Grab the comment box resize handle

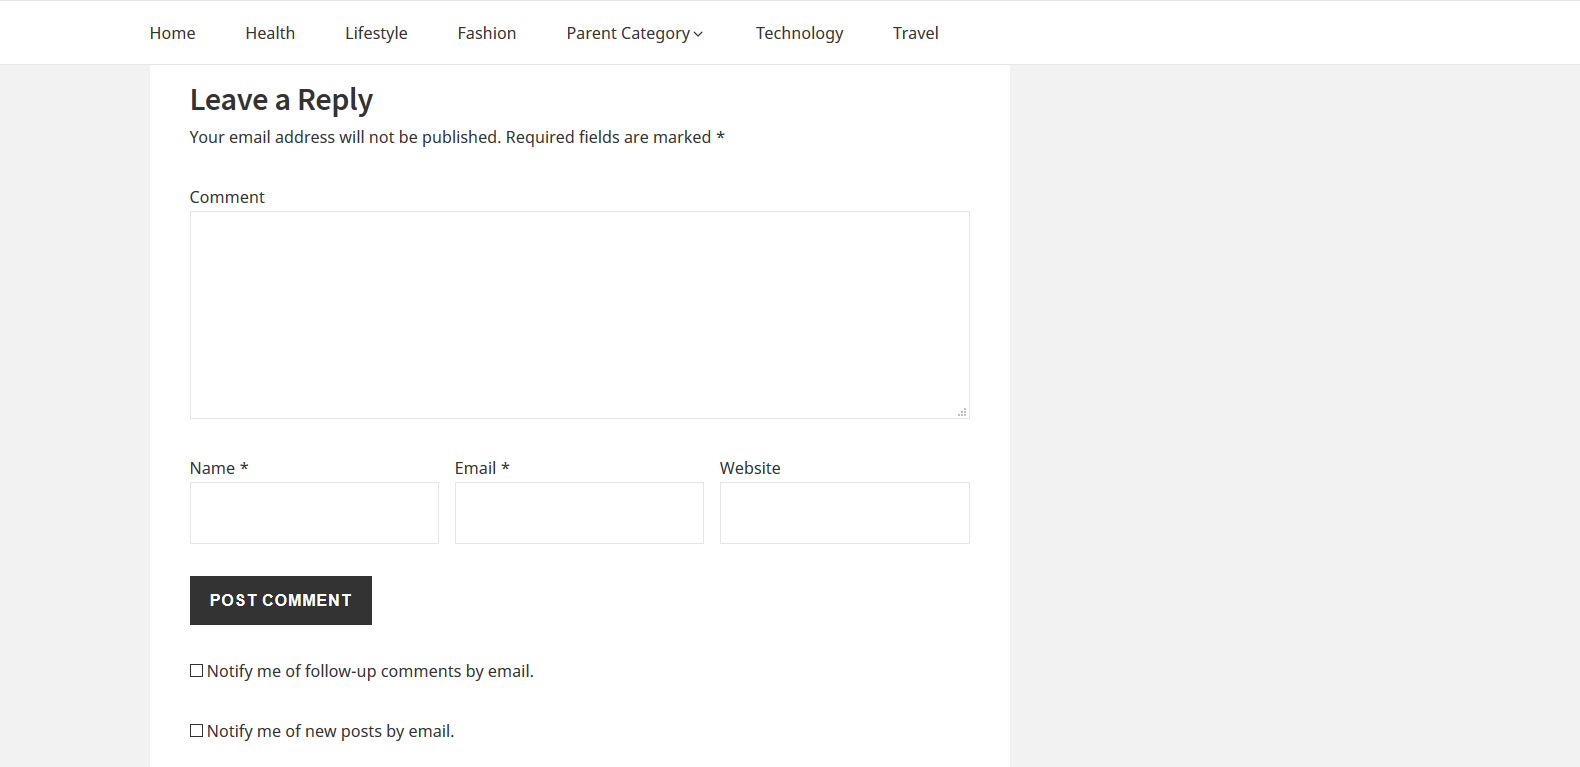pos(962,412)
